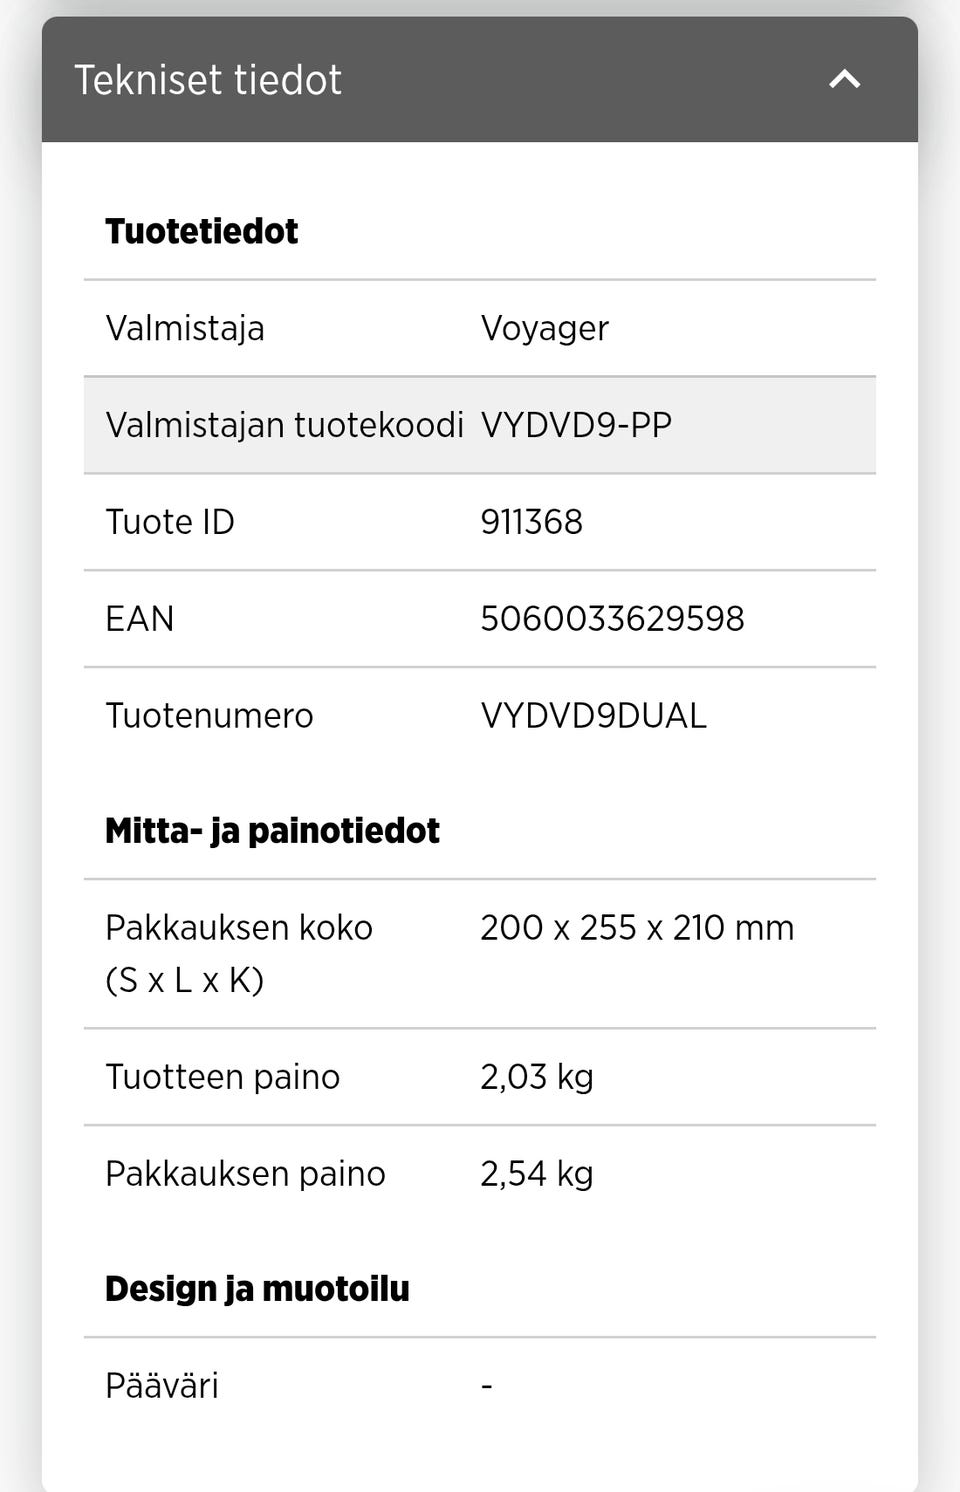Viewport: 960px width, 1492px height.
Task: Click the product ID value 911368
Action: (x=531, y=522)
